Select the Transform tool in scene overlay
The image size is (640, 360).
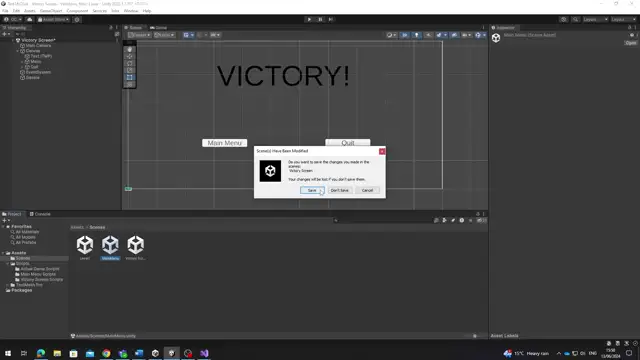[130, 84]
